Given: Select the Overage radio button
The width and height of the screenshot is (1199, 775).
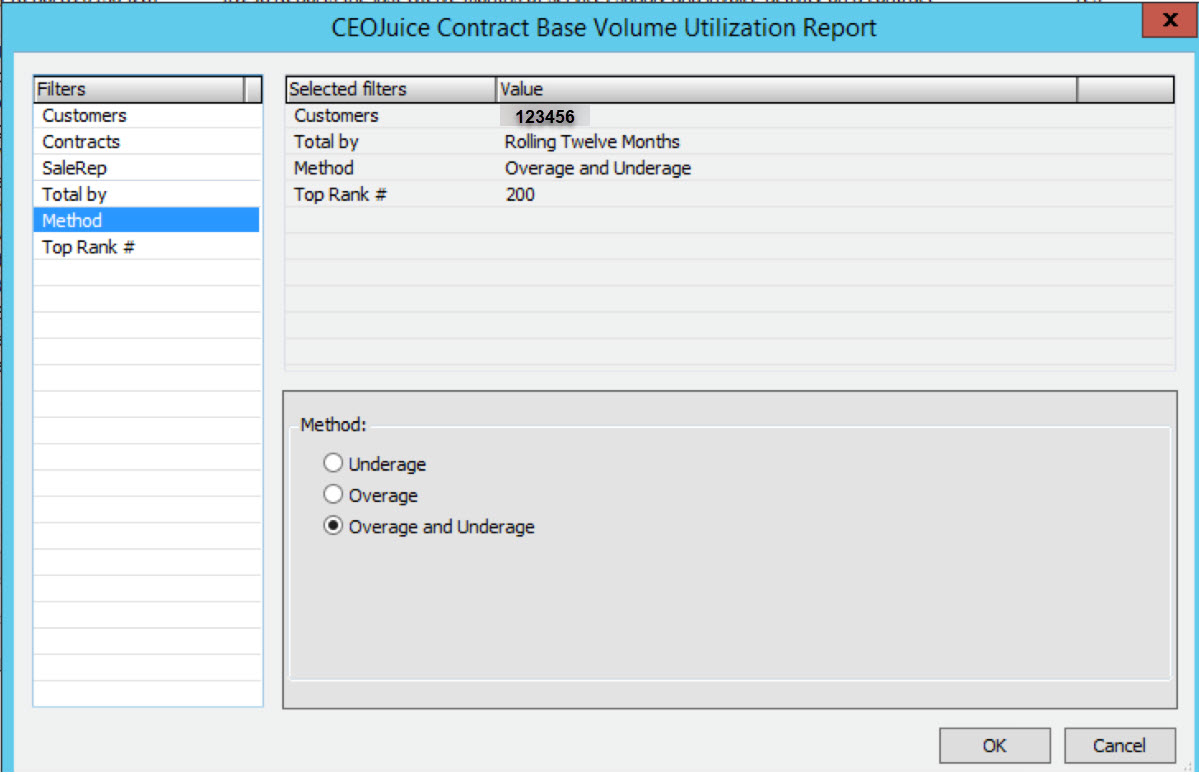Looking at the screenshot, I should 333,495.
